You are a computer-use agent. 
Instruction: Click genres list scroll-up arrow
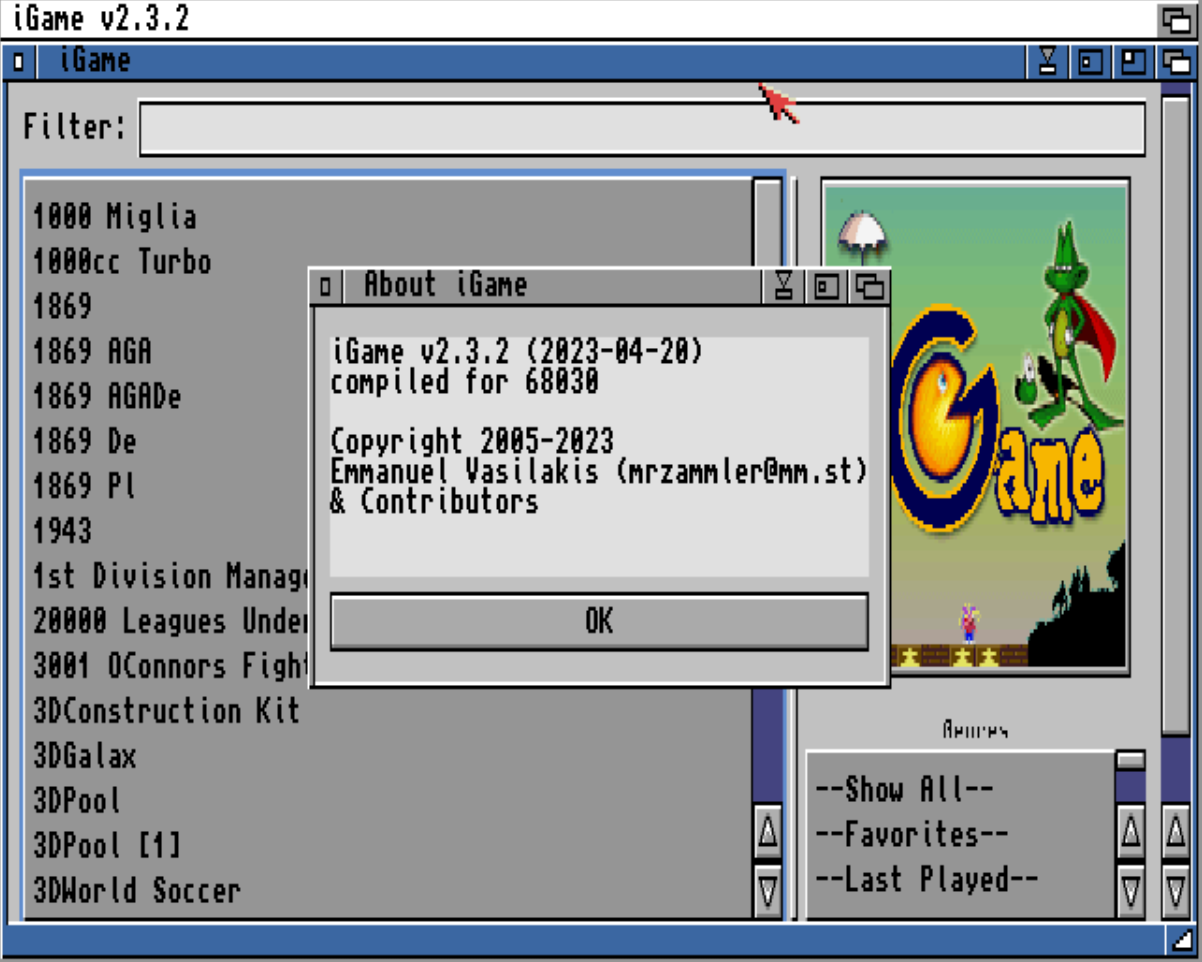(x=1131, y=831)
